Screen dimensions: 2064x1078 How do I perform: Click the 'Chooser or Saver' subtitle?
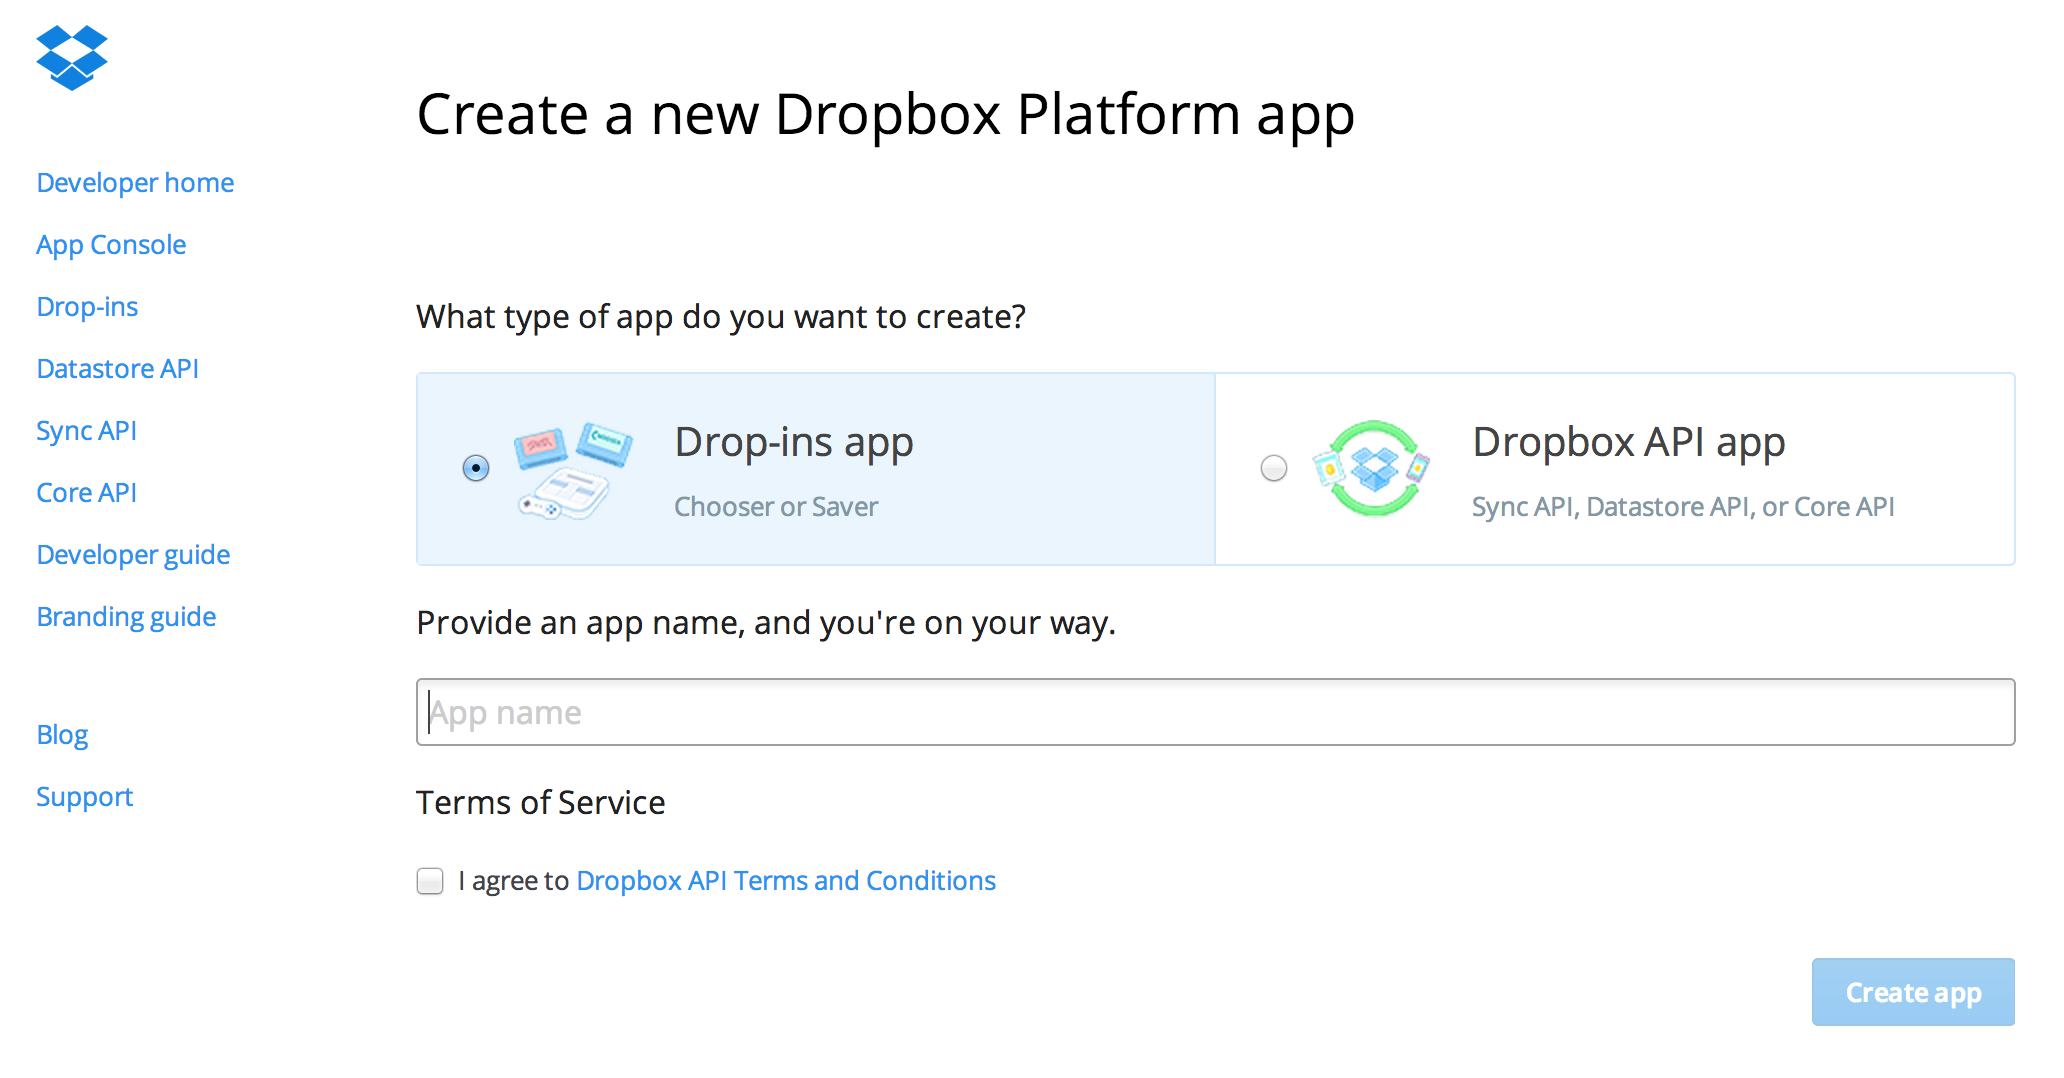[776, 507]
